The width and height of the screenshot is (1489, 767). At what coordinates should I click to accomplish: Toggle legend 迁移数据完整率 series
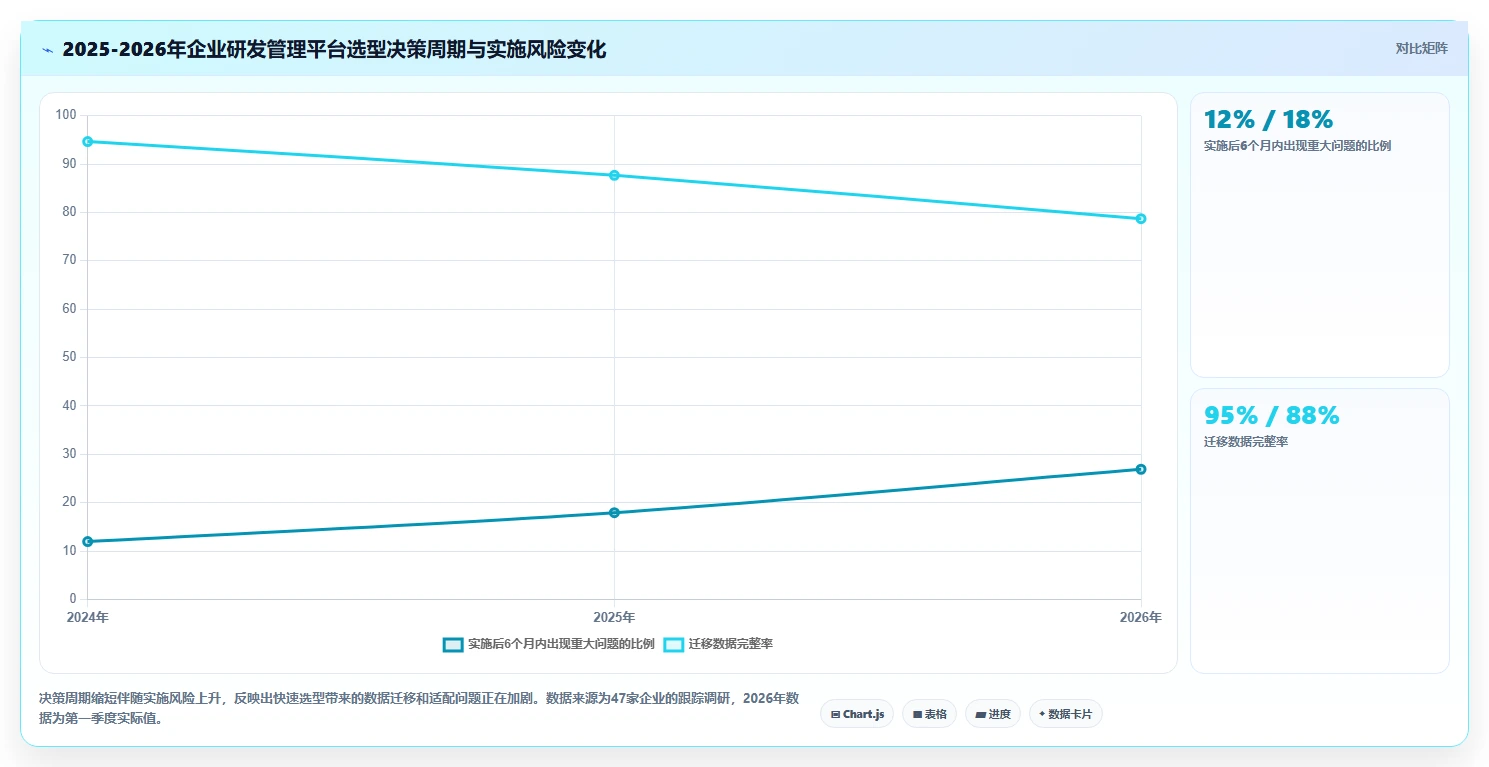pos(718,644)
